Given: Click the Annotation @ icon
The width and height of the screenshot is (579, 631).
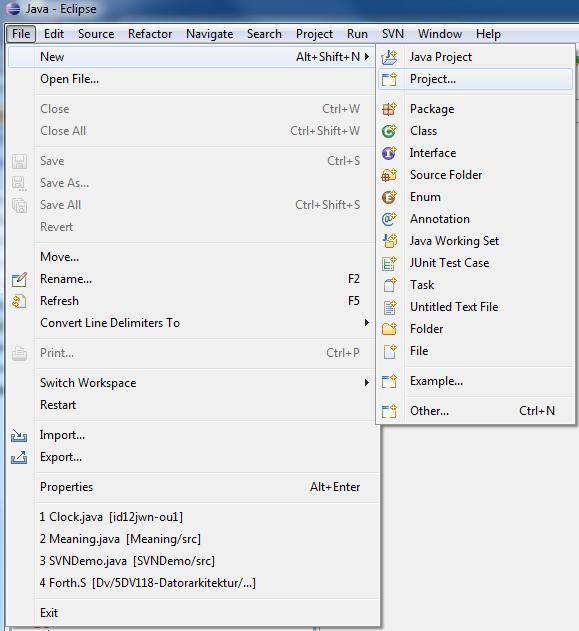Looking at the screenshot, I should click(x=389, y=219).
